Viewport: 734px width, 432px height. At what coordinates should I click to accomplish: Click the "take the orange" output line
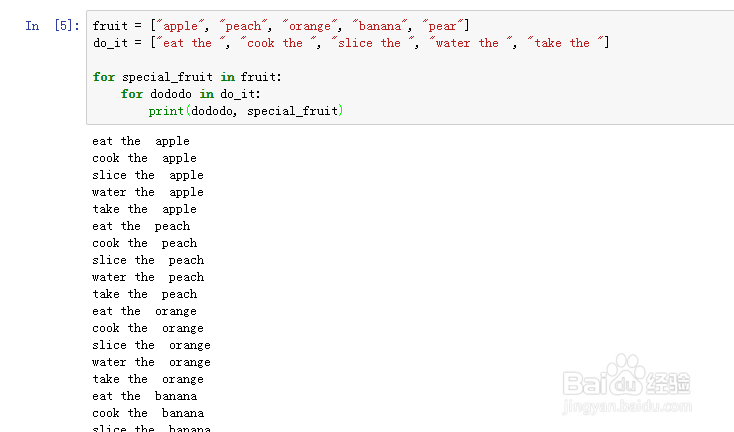147,379
